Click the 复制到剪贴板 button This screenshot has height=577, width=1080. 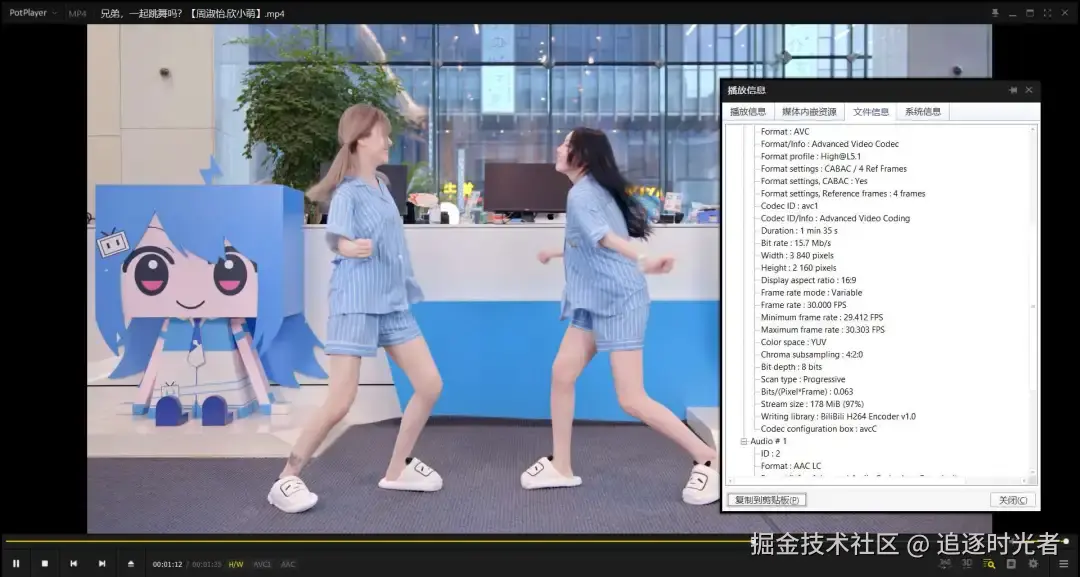point(767,500)
